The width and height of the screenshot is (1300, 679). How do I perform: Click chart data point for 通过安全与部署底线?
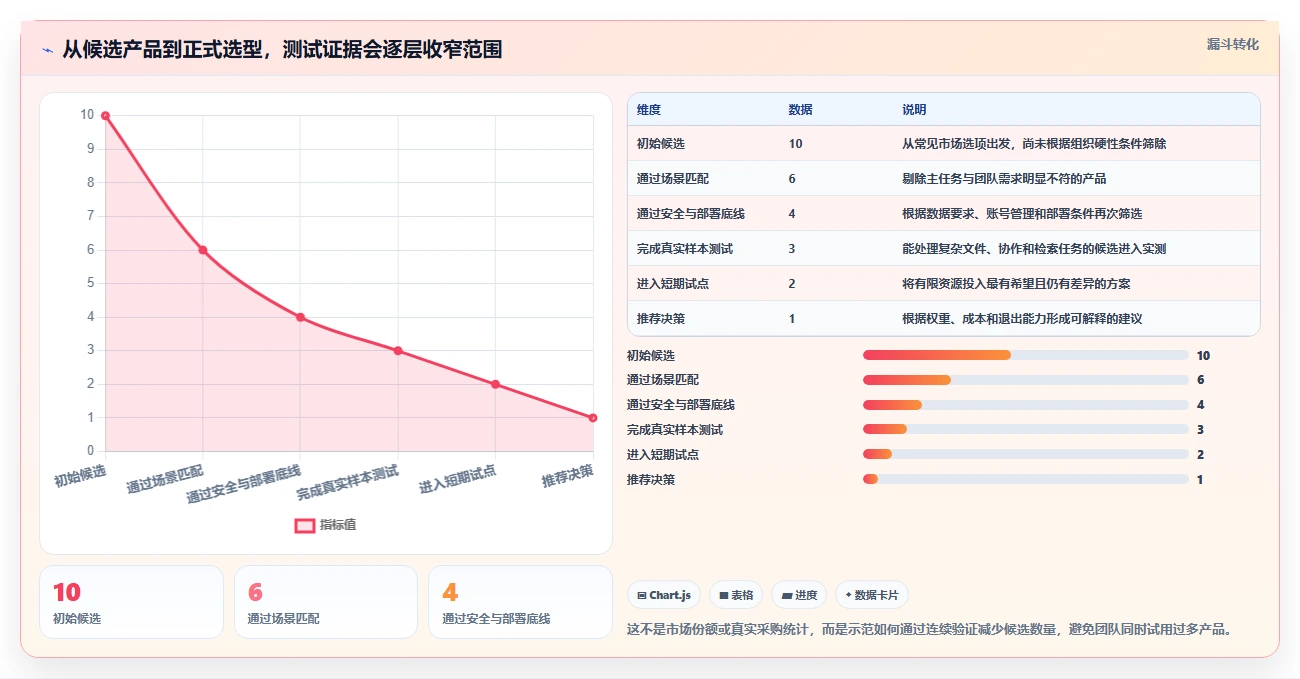click(x=300, y=317)
